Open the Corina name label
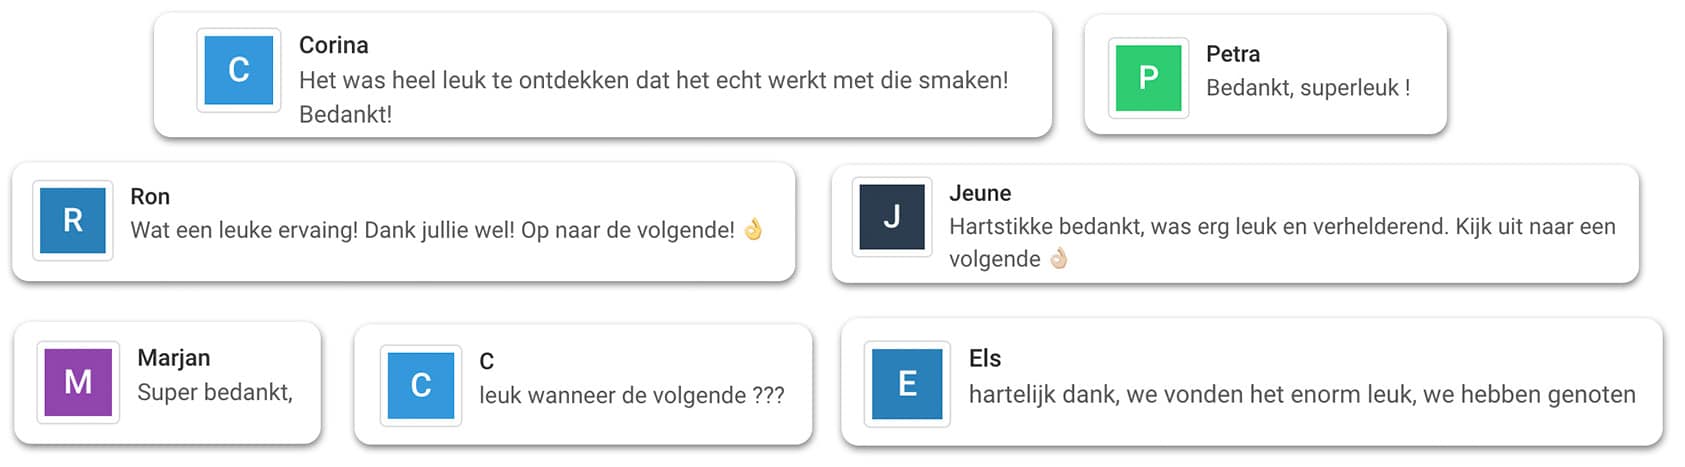Screen dimensions: 1685x467 (x=334, y=45)
